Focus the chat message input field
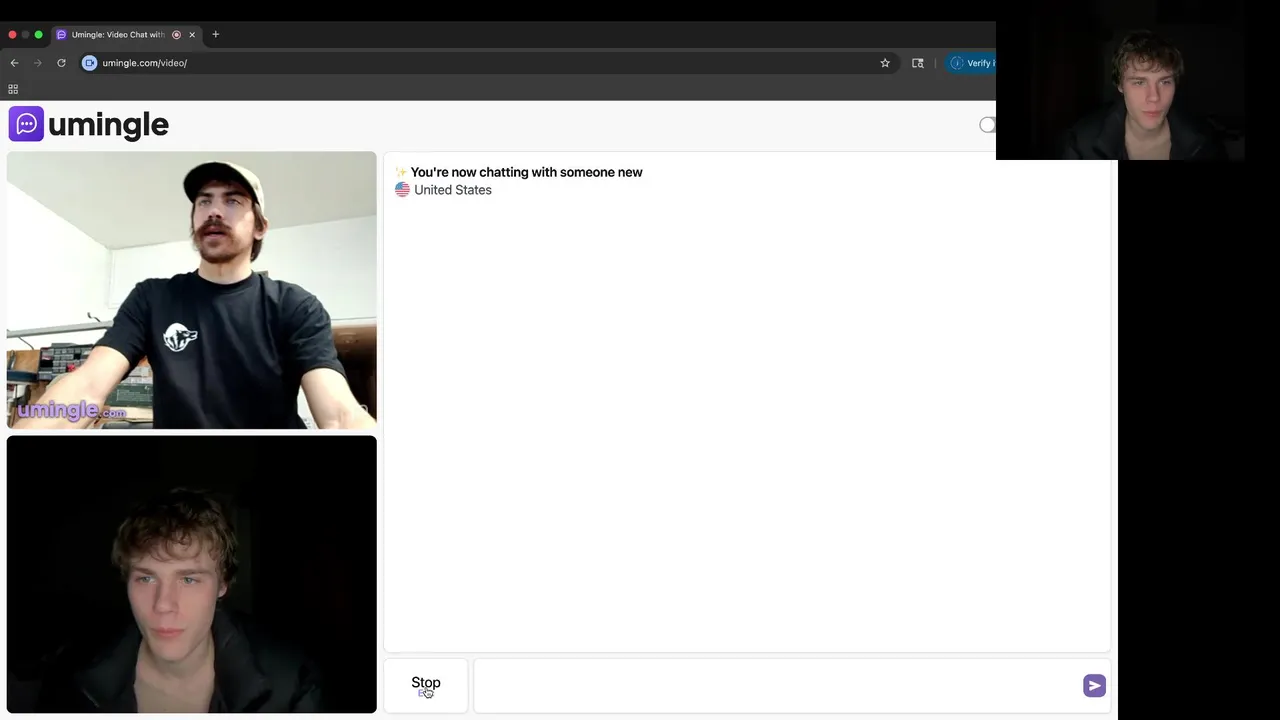 tap(777, 685)
